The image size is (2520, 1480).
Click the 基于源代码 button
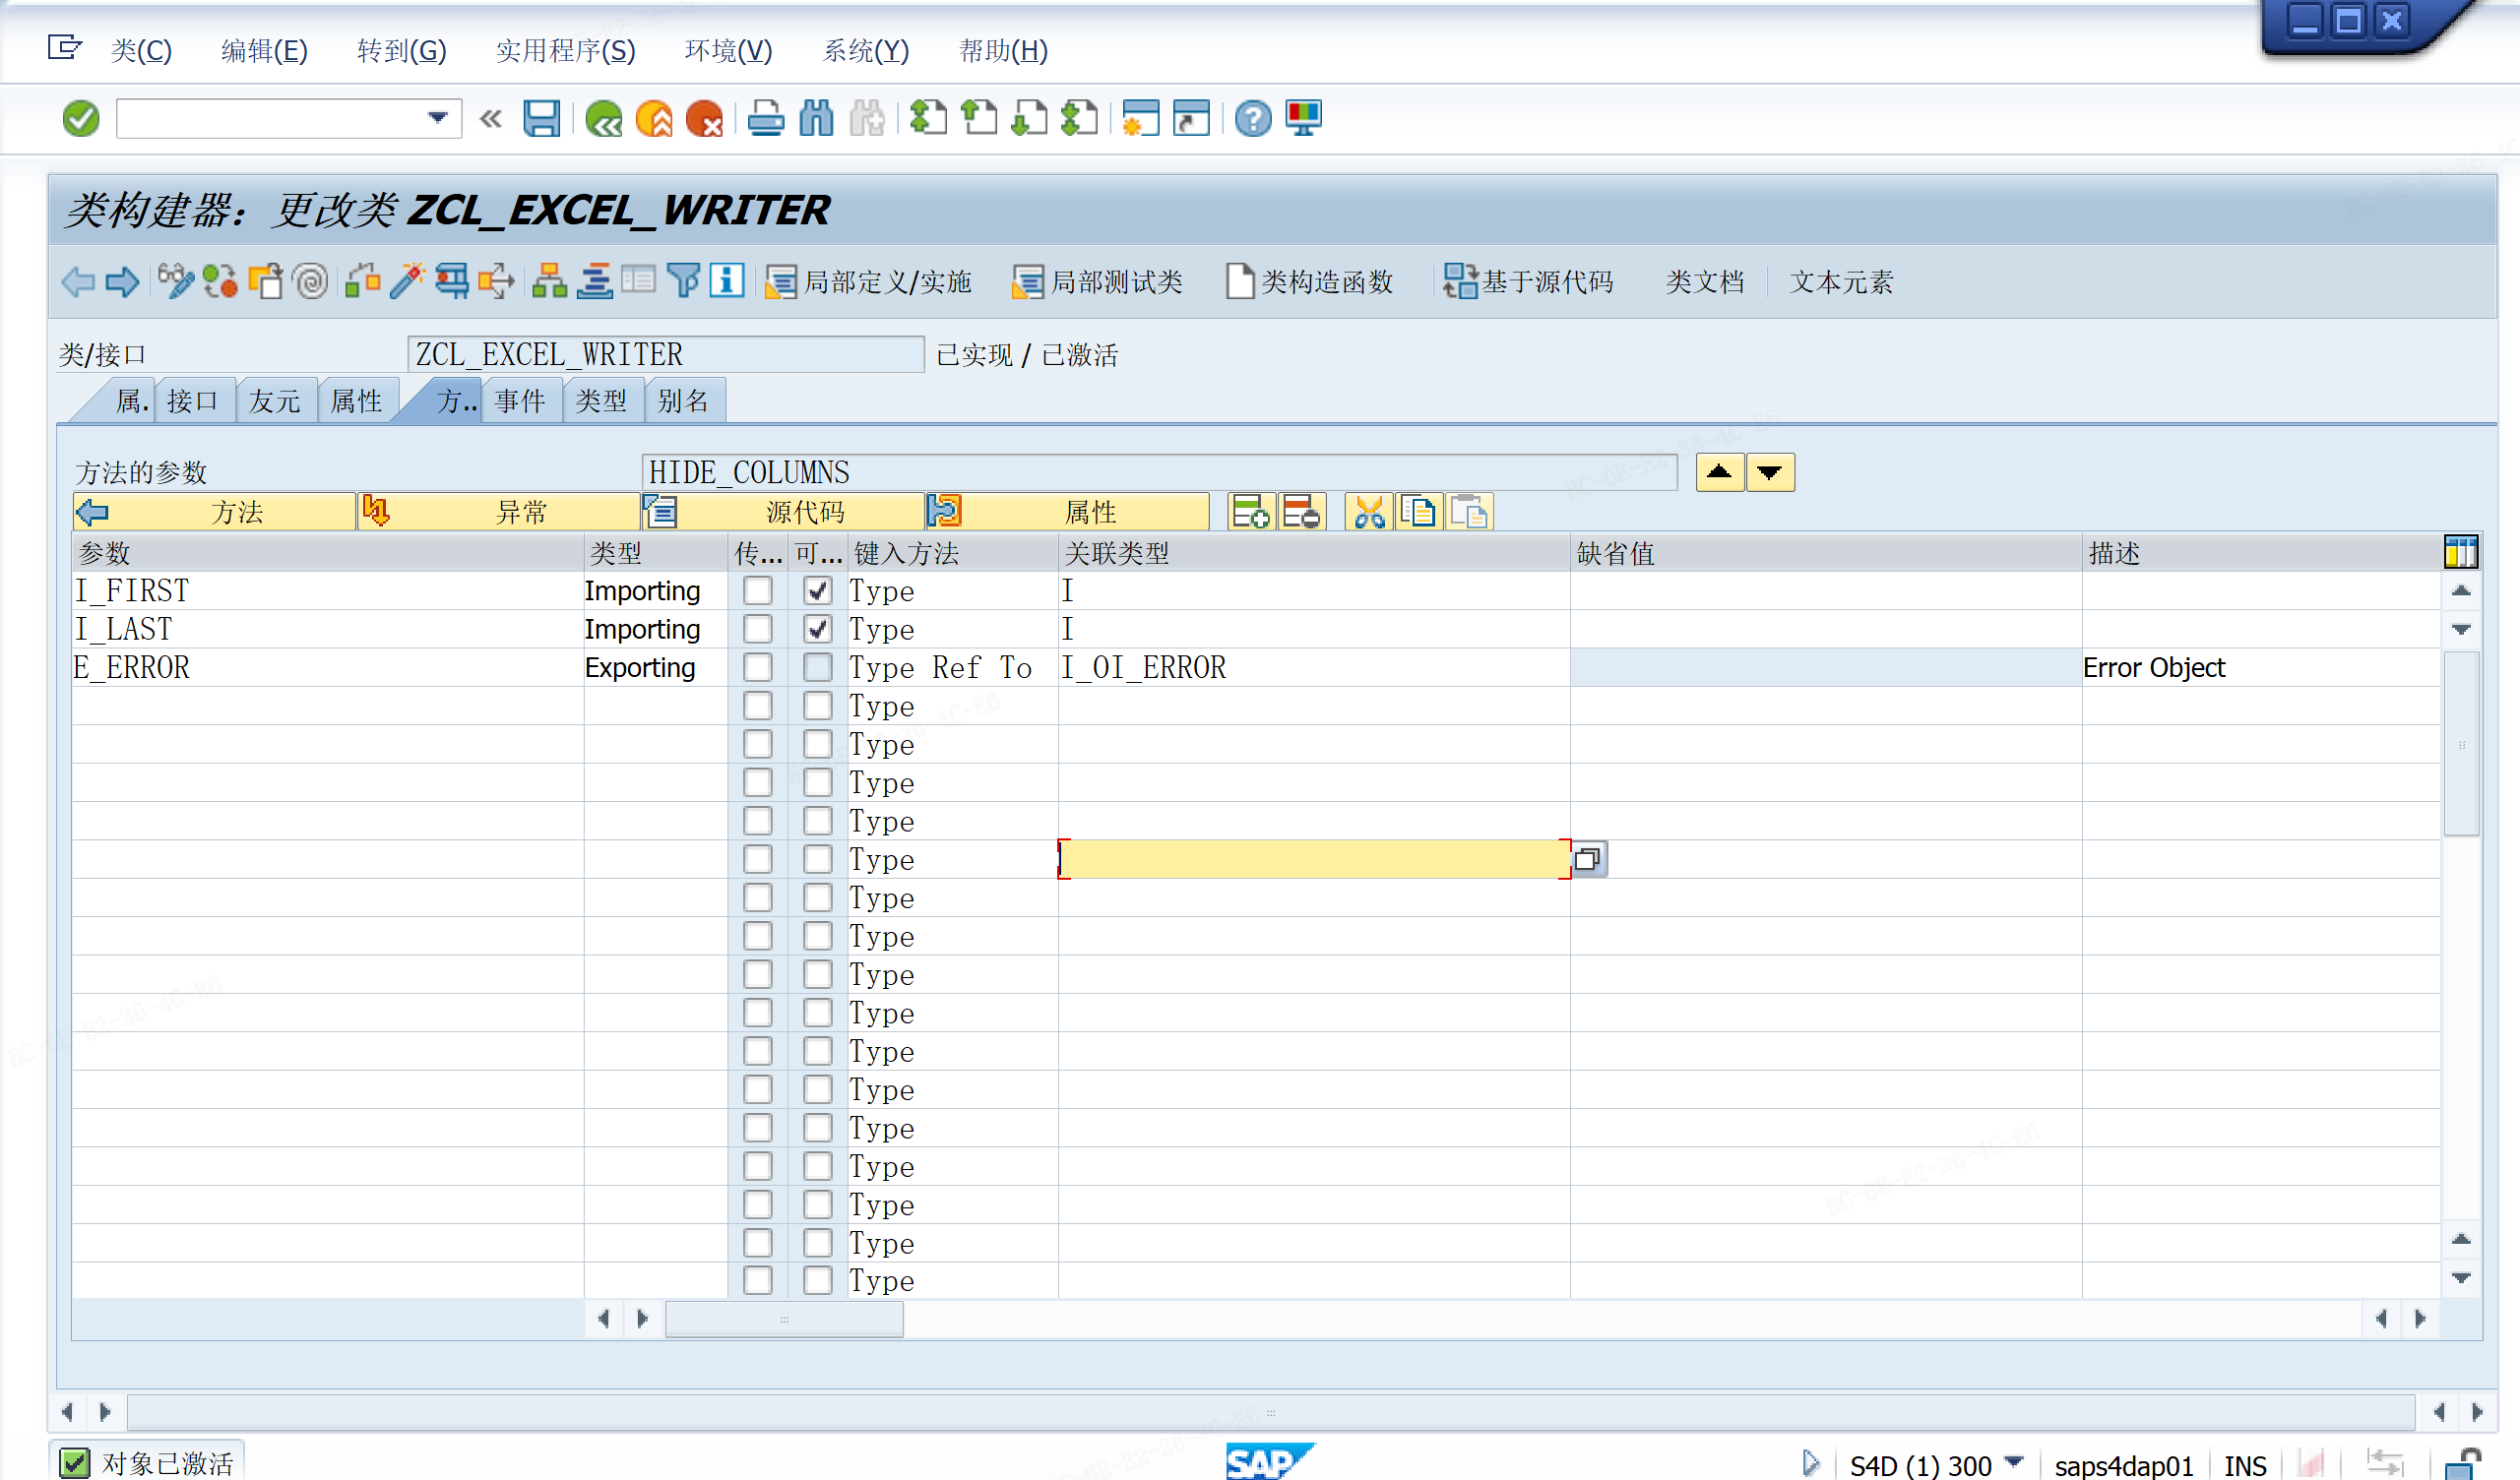[1529, 282]
